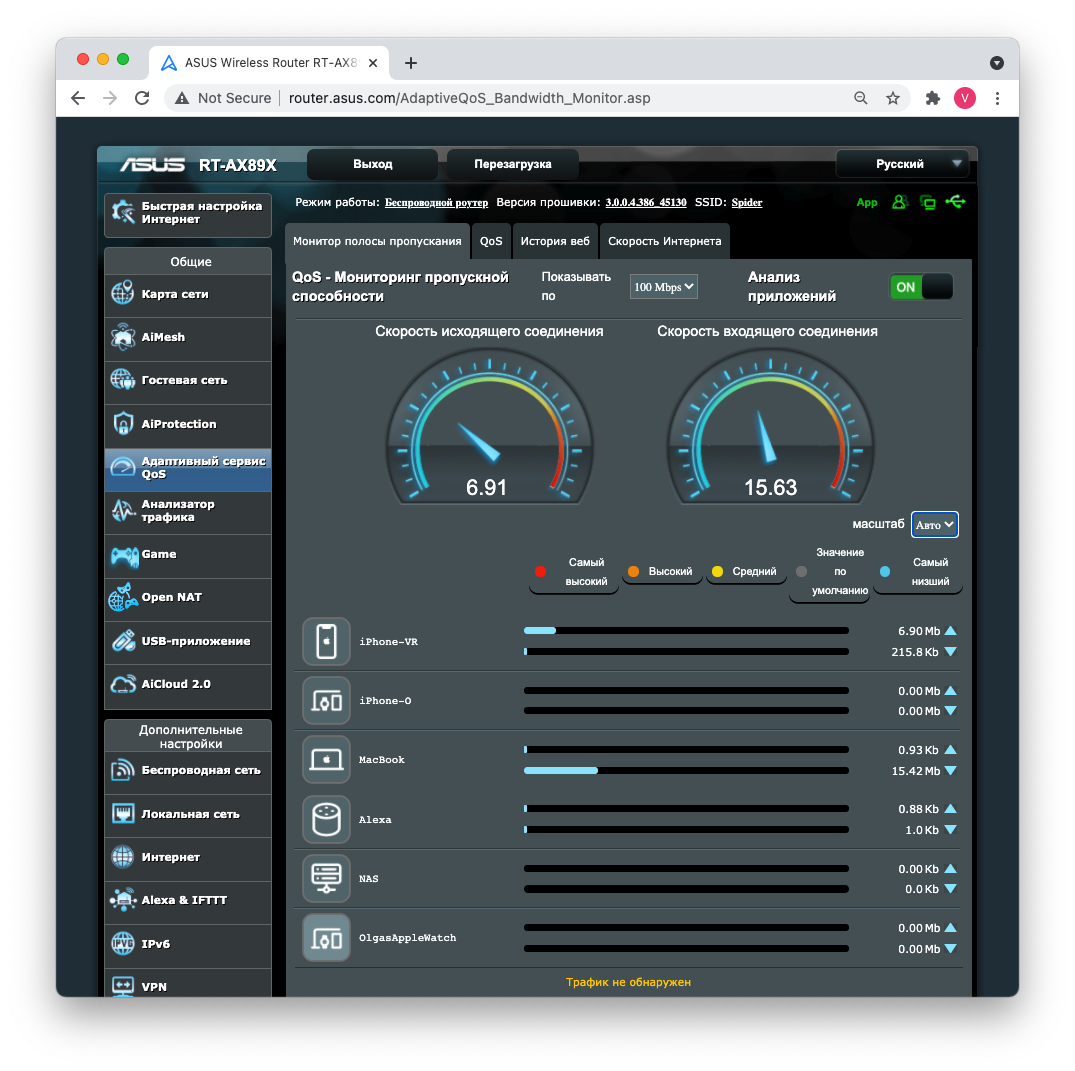
Task: Click the iPhone-VR device icon
Action: click(326, 641)
